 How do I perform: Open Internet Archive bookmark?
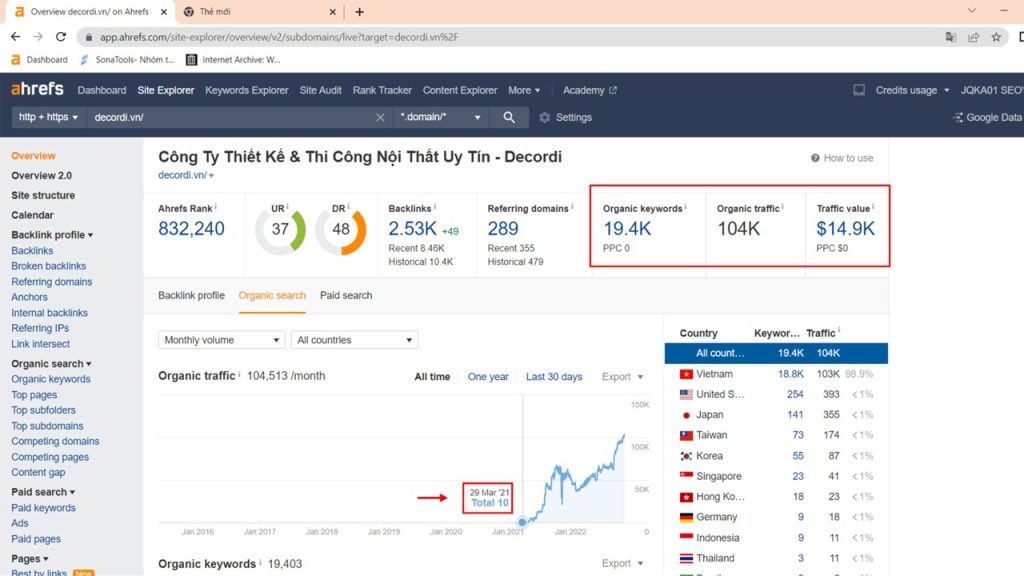[x=233, y=59]
